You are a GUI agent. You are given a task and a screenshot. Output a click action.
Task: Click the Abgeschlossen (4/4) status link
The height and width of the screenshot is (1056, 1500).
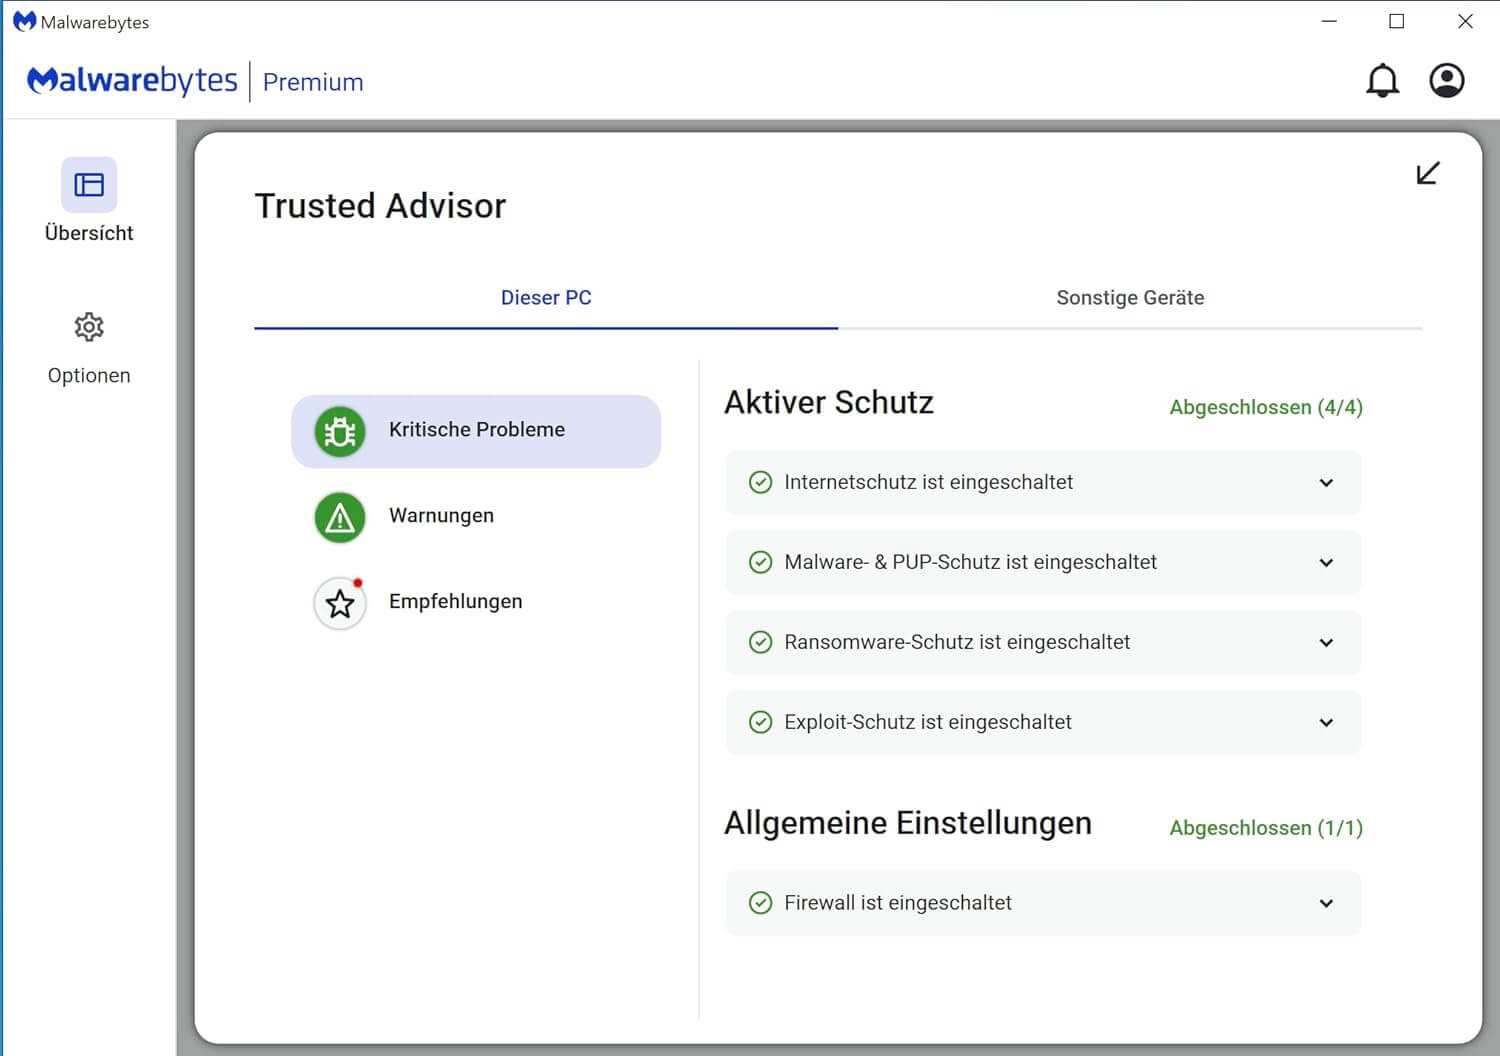(1265, 407)
